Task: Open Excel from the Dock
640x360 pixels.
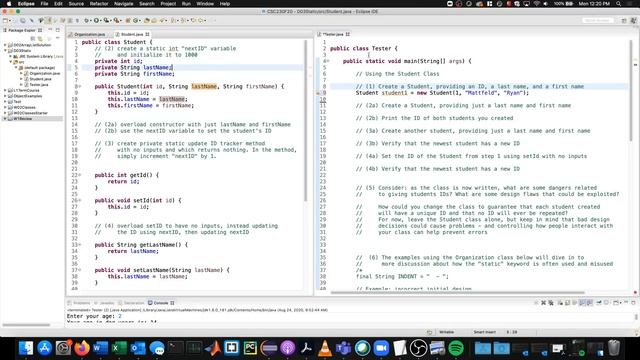Action: point(119,348)
